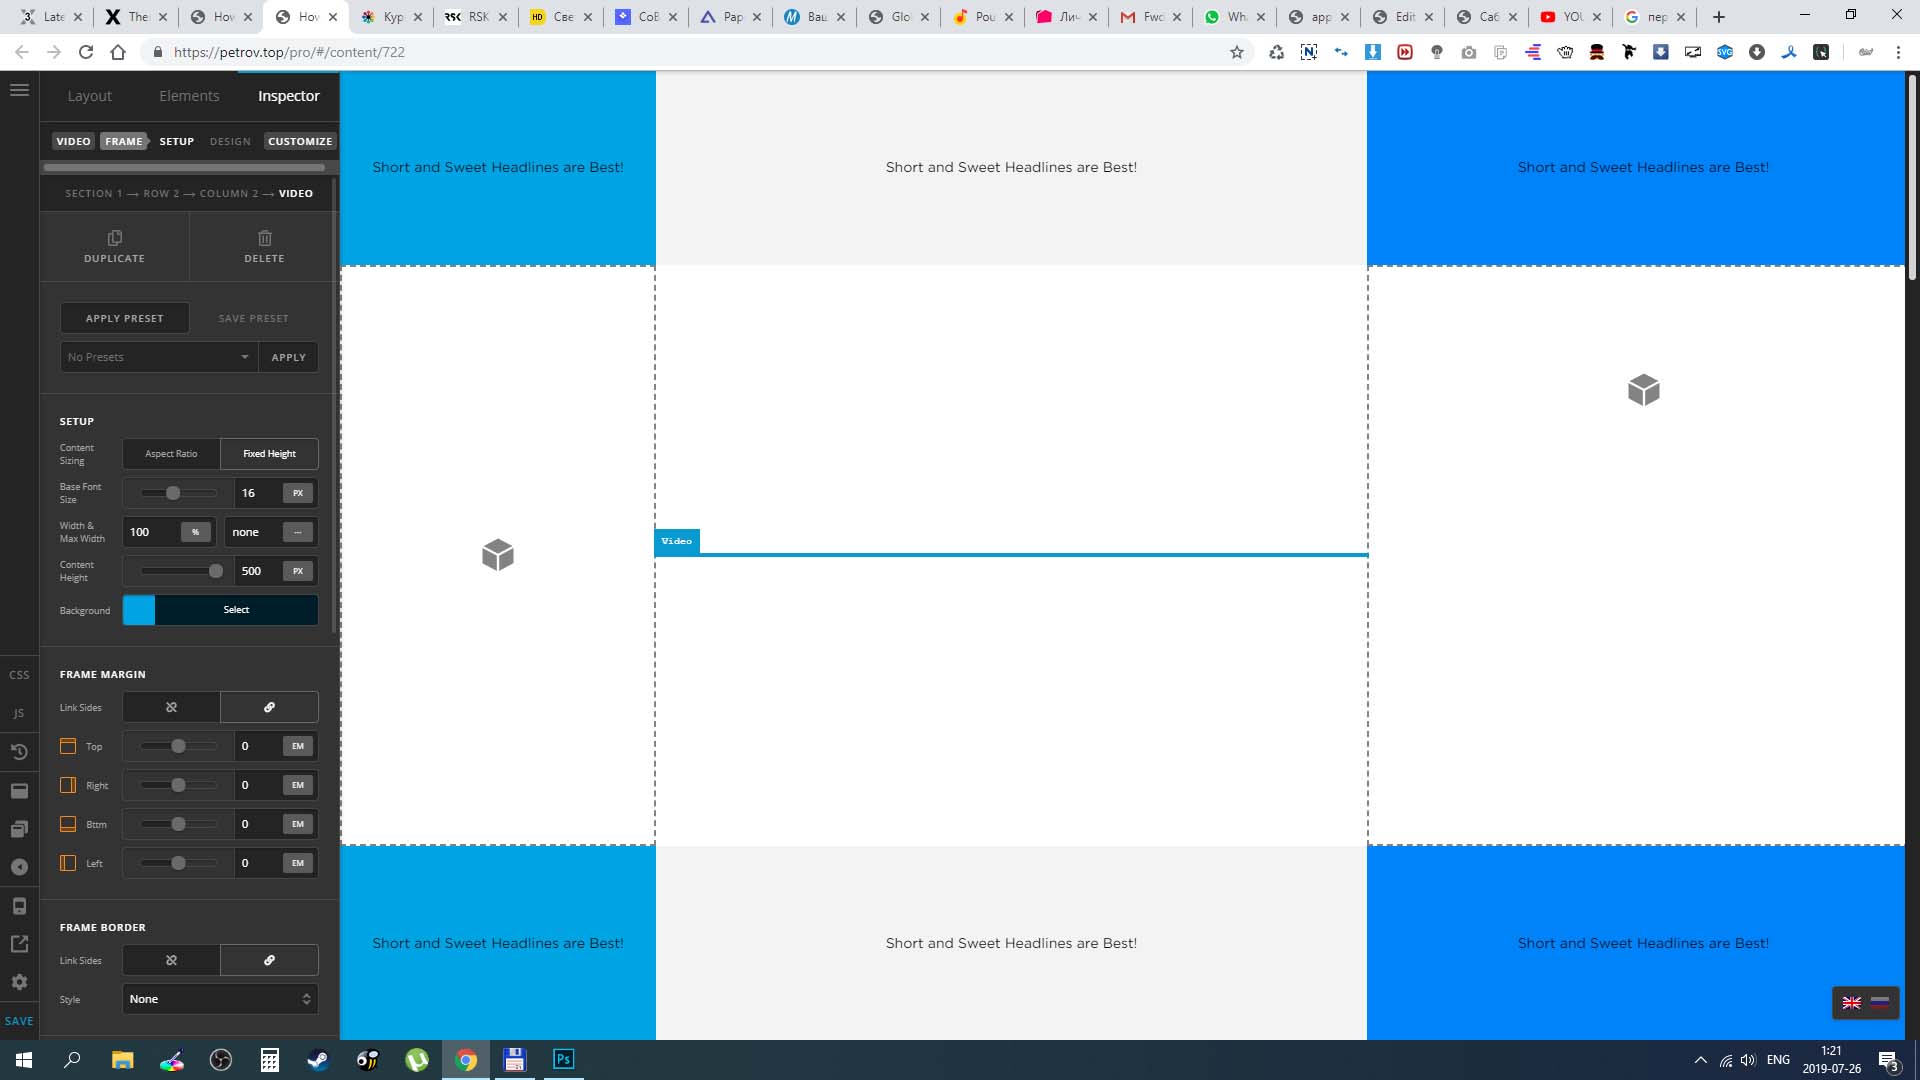Open the No Presets dropdown
The width and height of the screenshot is (1920, 1080).
(159, 357)
